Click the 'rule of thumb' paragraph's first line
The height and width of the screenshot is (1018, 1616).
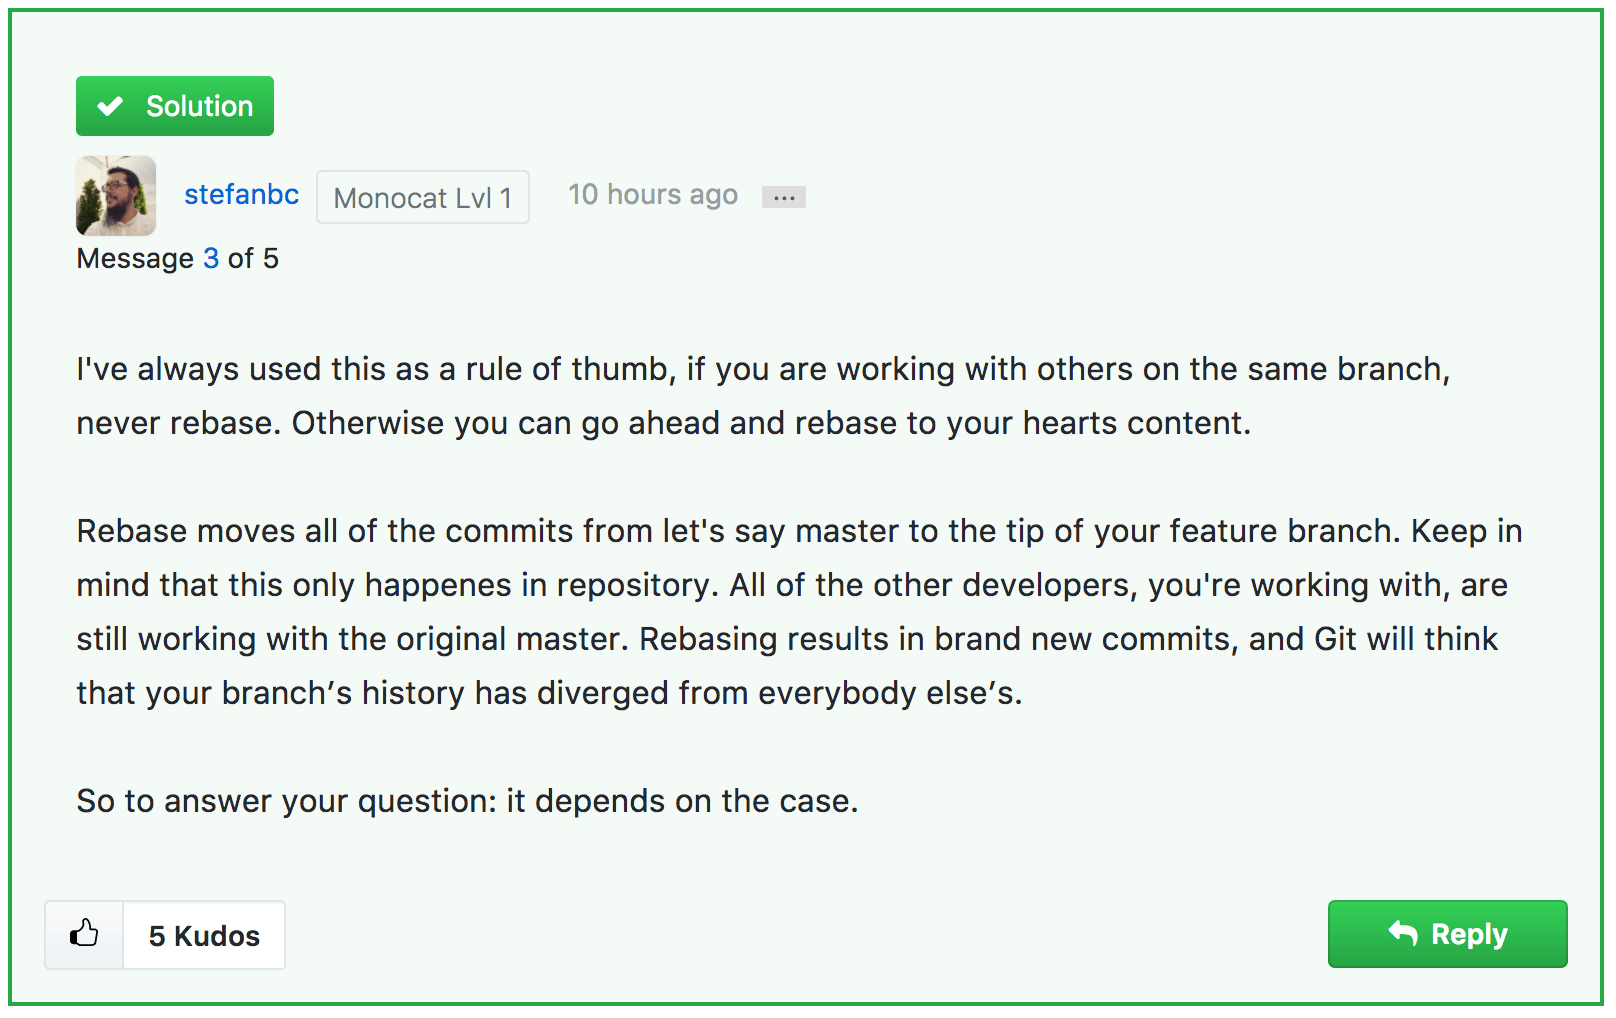[762, 369]
